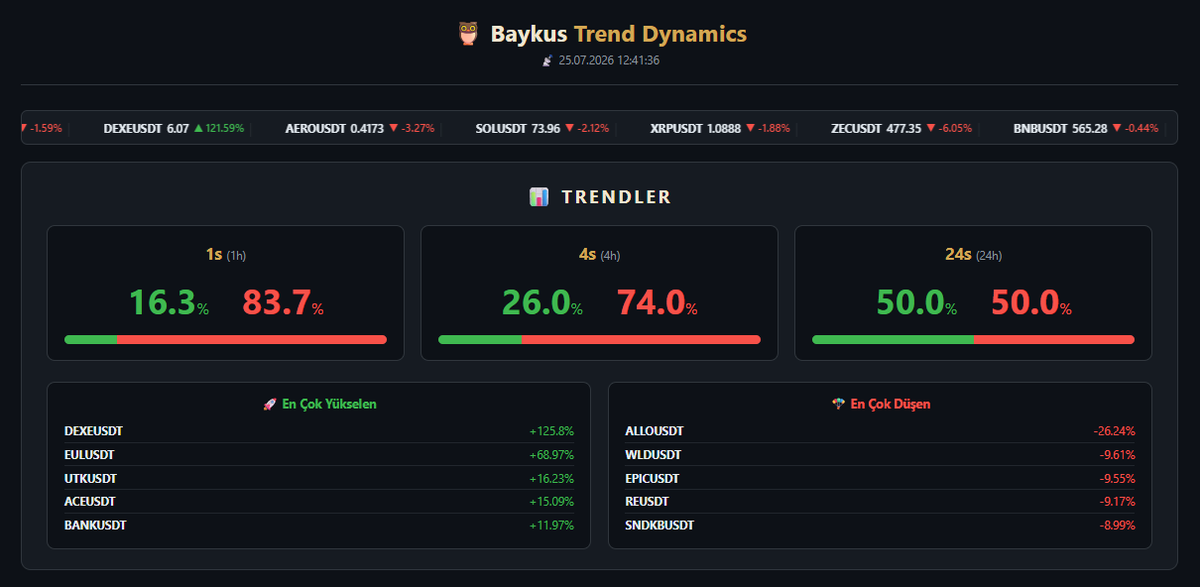
Task: Click the -9.61% loss value
Action: (1117, 454)
